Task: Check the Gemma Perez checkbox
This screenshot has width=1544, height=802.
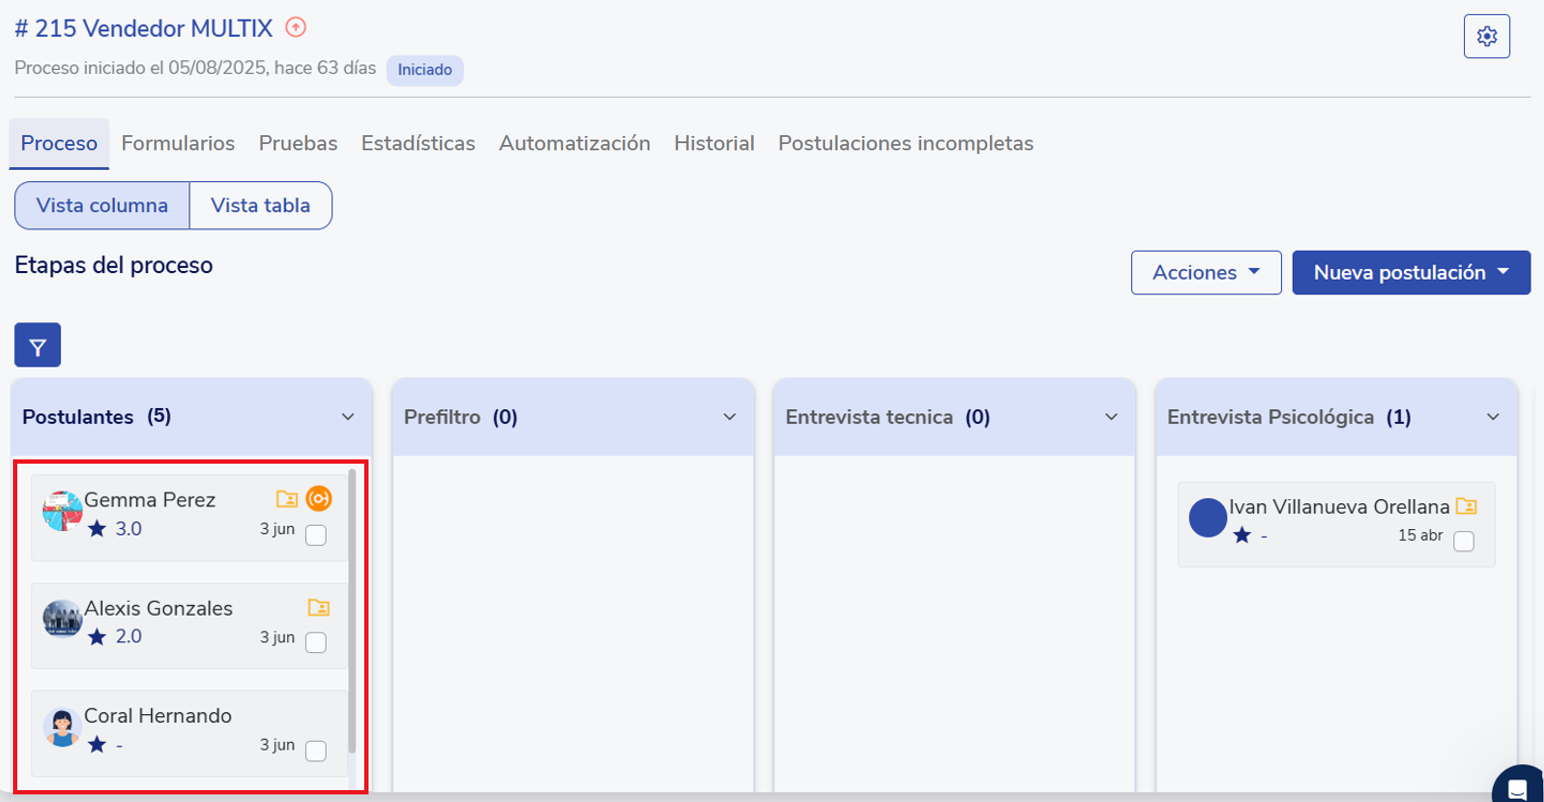Action: tap(316, 536)
